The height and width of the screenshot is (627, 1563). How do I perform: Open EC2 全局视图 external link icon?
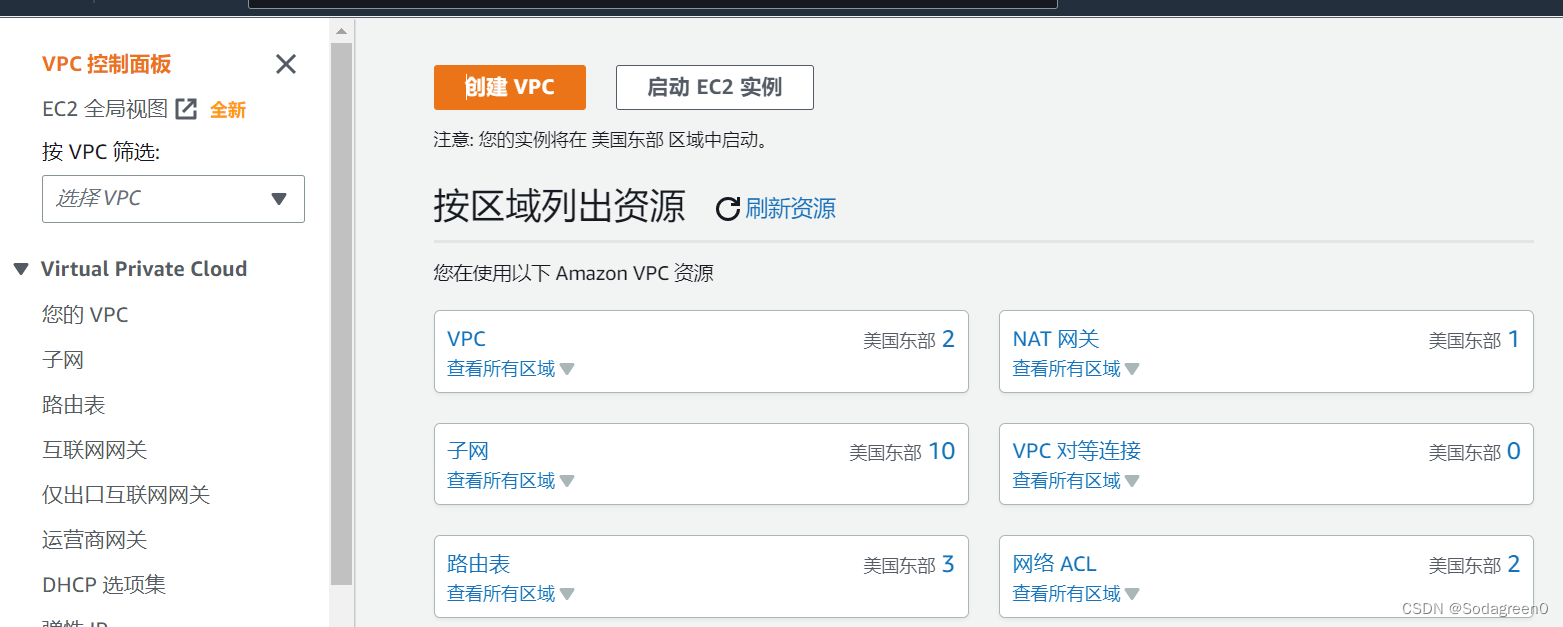pos(186,109)
